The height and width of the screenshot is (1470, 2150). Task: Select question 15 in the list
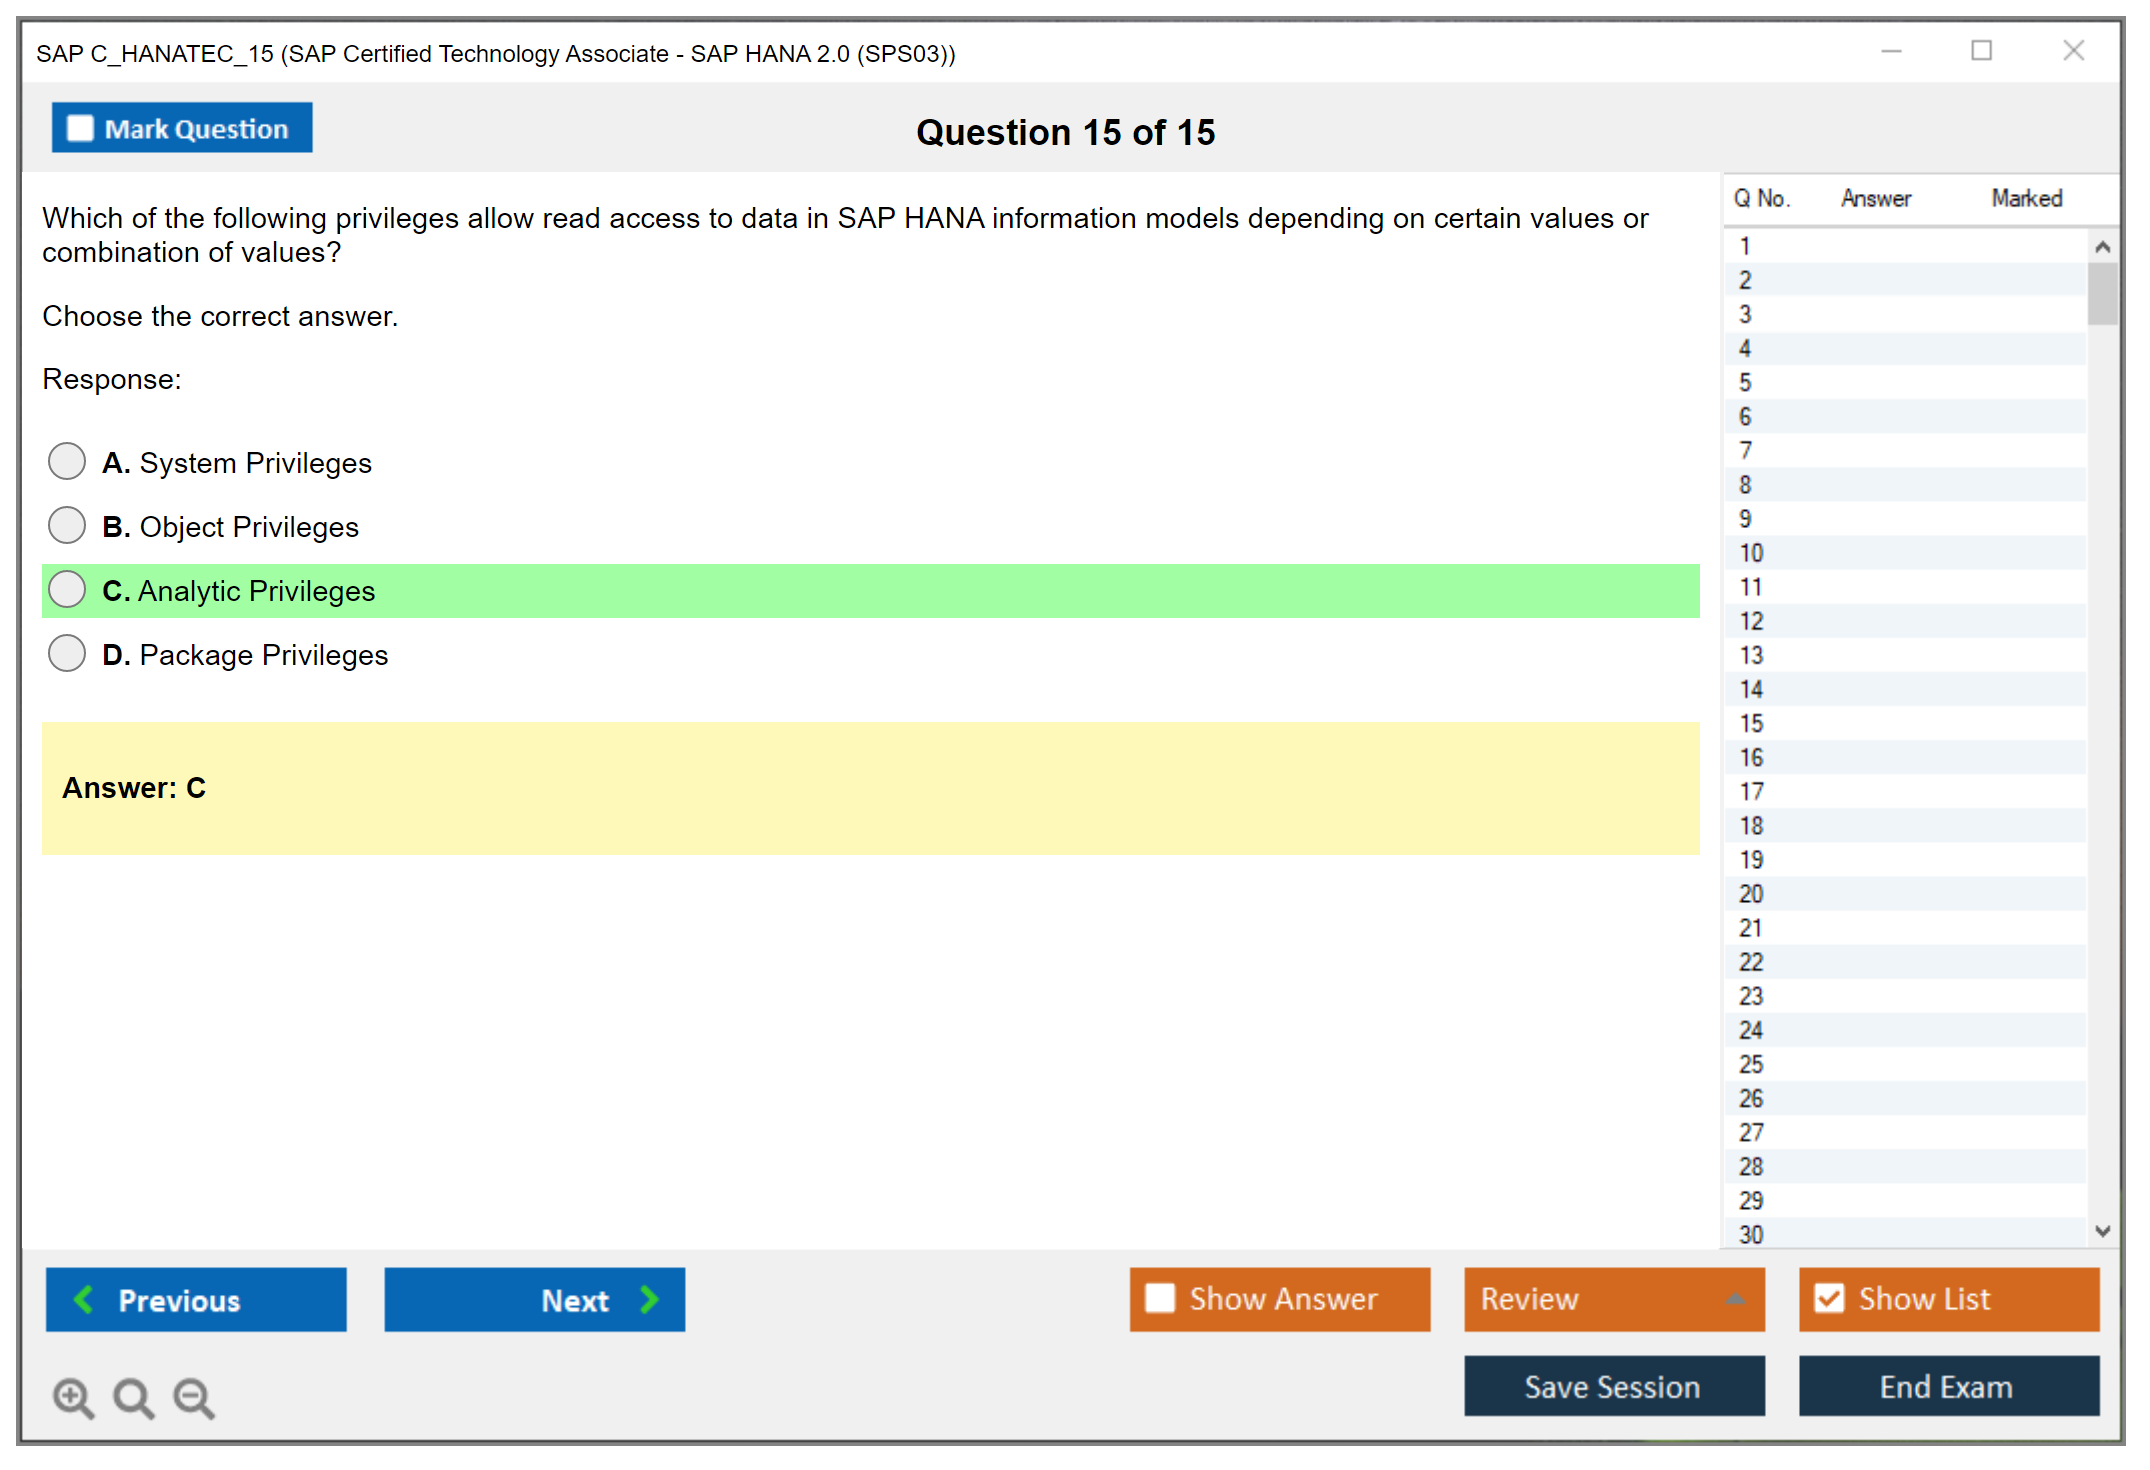(1752, 723)
